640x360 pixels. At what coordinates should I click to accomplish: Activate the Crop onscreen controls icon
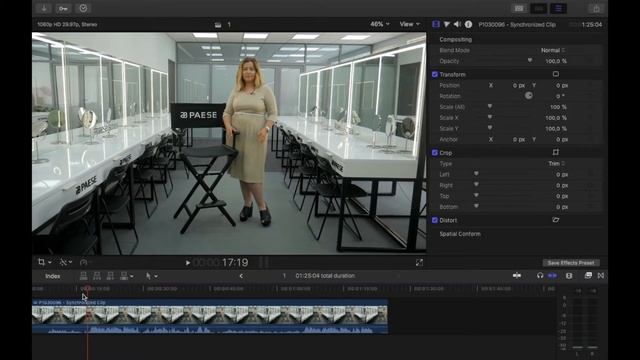point(556,152)
